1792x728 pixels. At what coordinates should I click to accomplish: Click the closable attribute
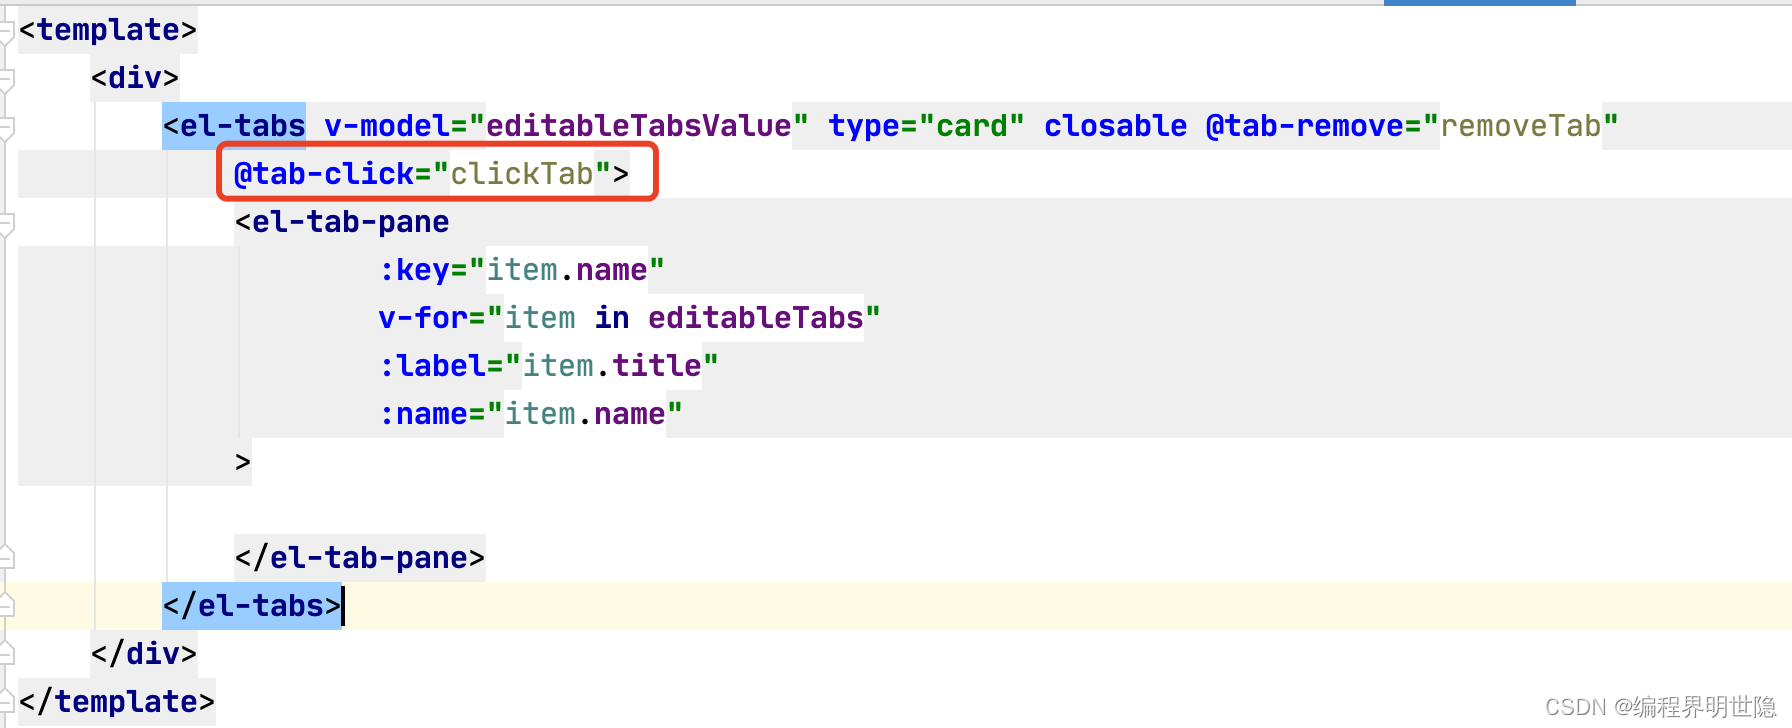point(1116,126)
